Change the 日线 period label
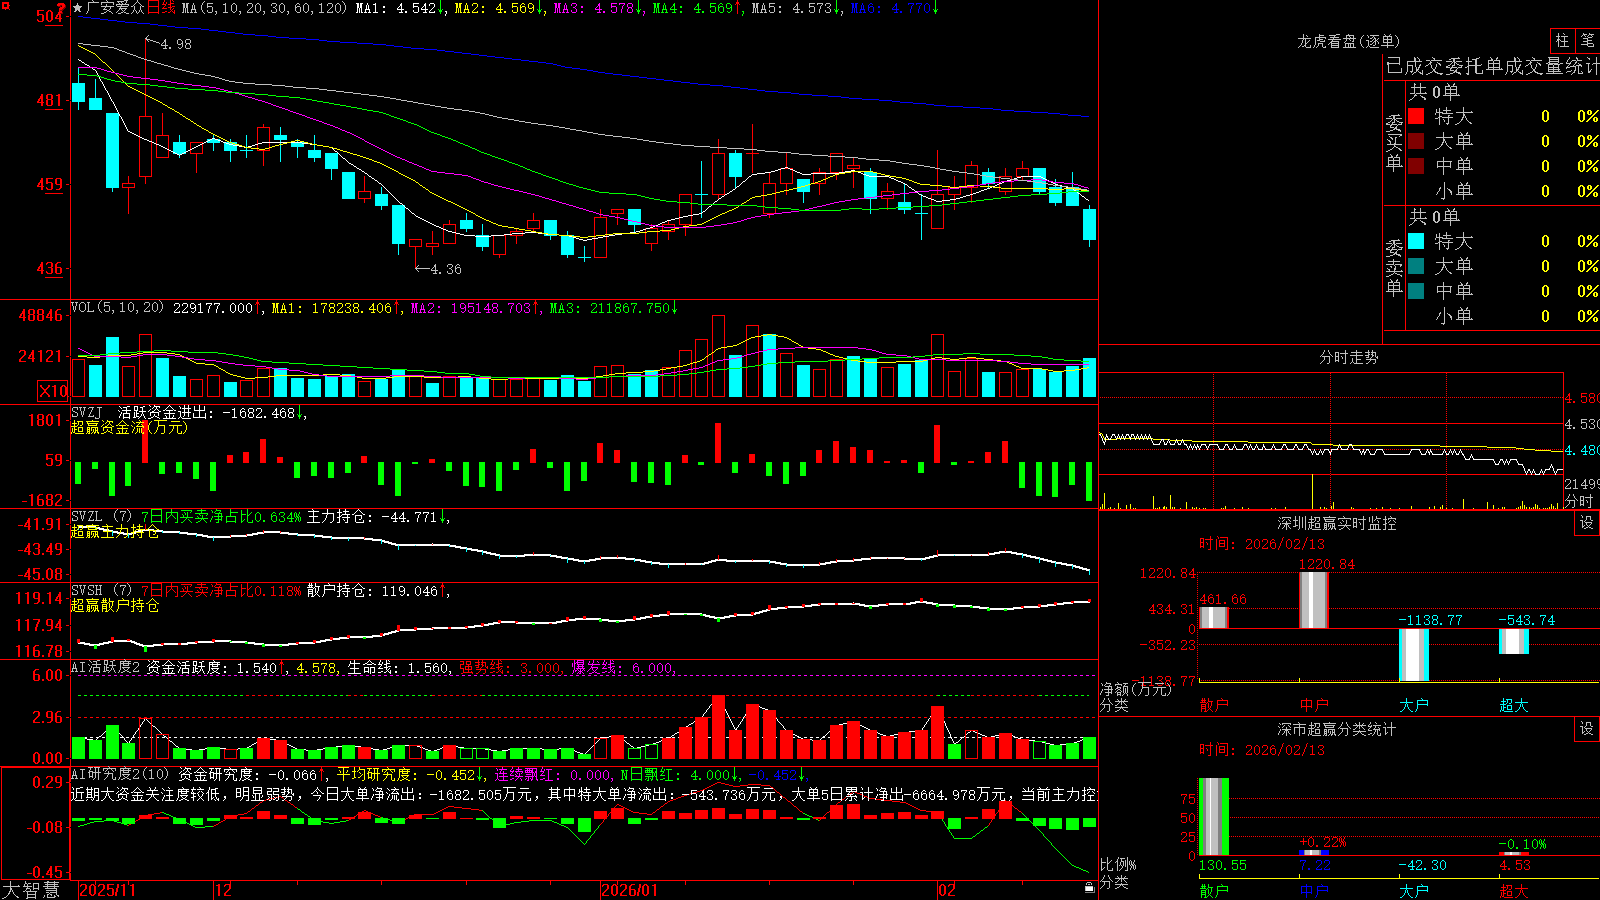The height and width of the screenshot is (900, 1600). [161, 8]
